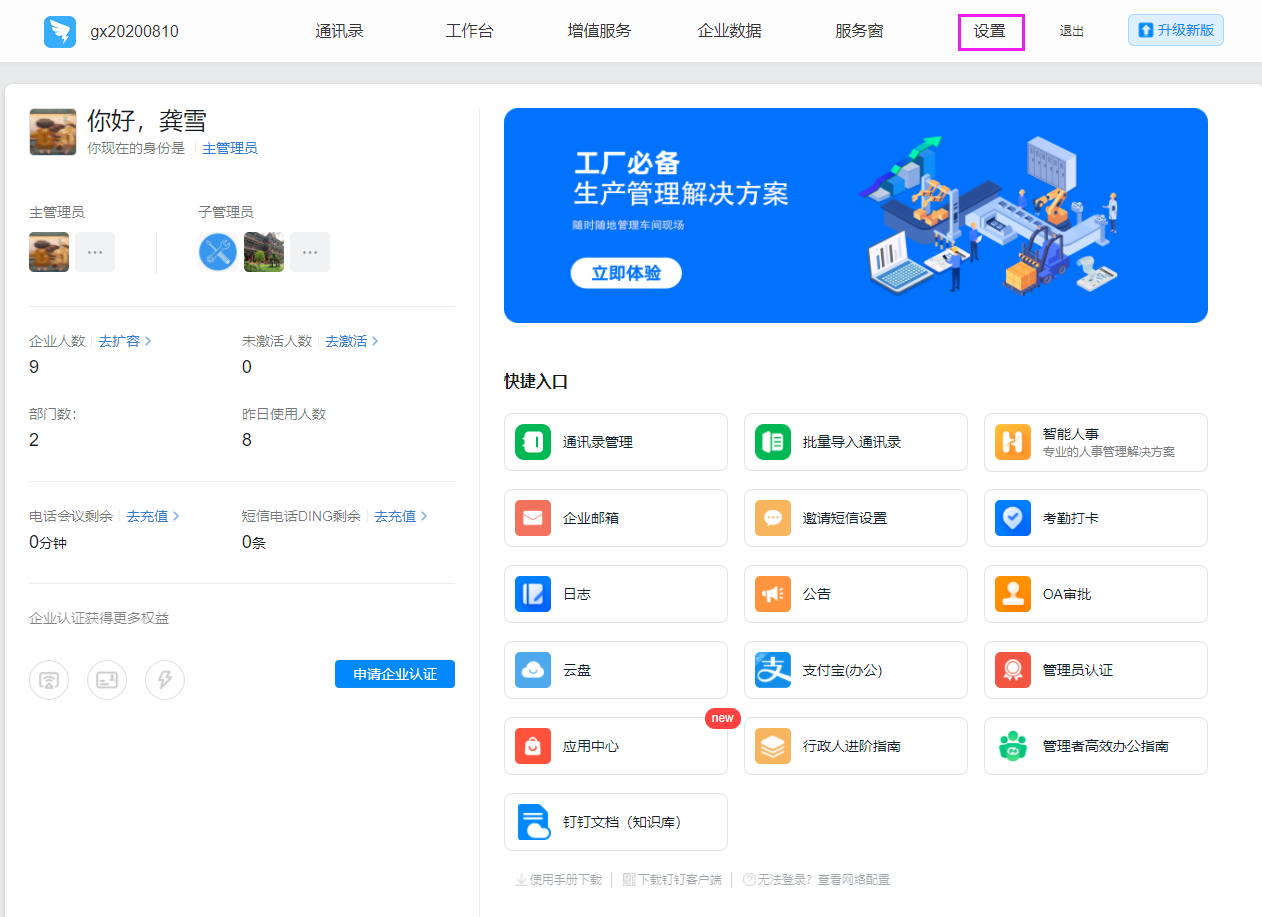1262x917 pixels.
Task: Click the 使用手册下载 download icon
Action: click(x=521, y=880)
